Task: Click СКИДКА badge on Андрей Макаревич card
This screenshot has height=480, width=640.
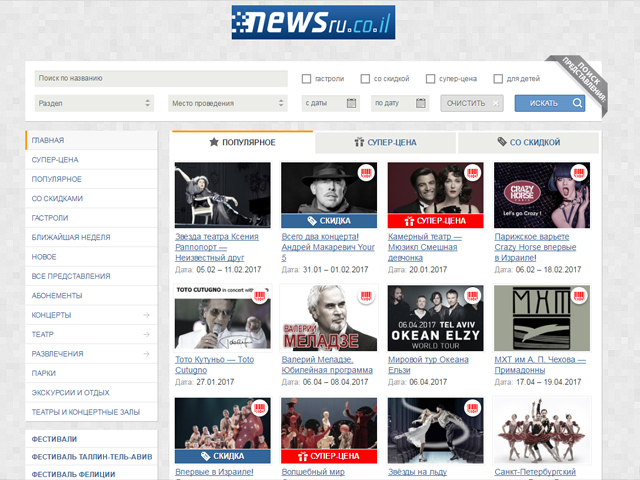Action: click(x=329, y=221)
